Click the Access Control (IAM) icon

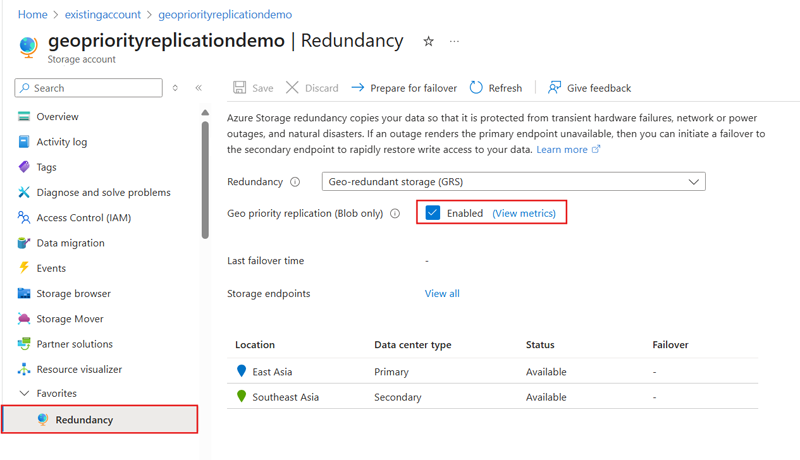[x=24, y=218]
